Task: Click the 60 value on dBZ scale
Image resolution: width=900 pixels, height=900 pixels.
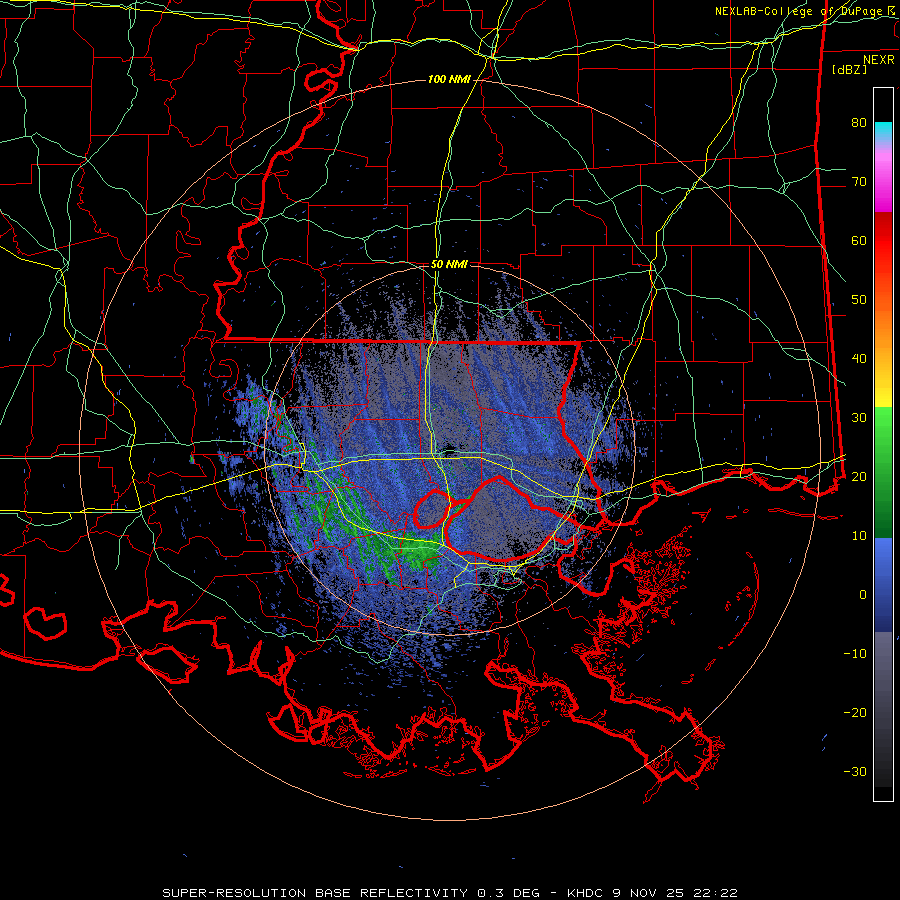Action: (x=859, y=240)
